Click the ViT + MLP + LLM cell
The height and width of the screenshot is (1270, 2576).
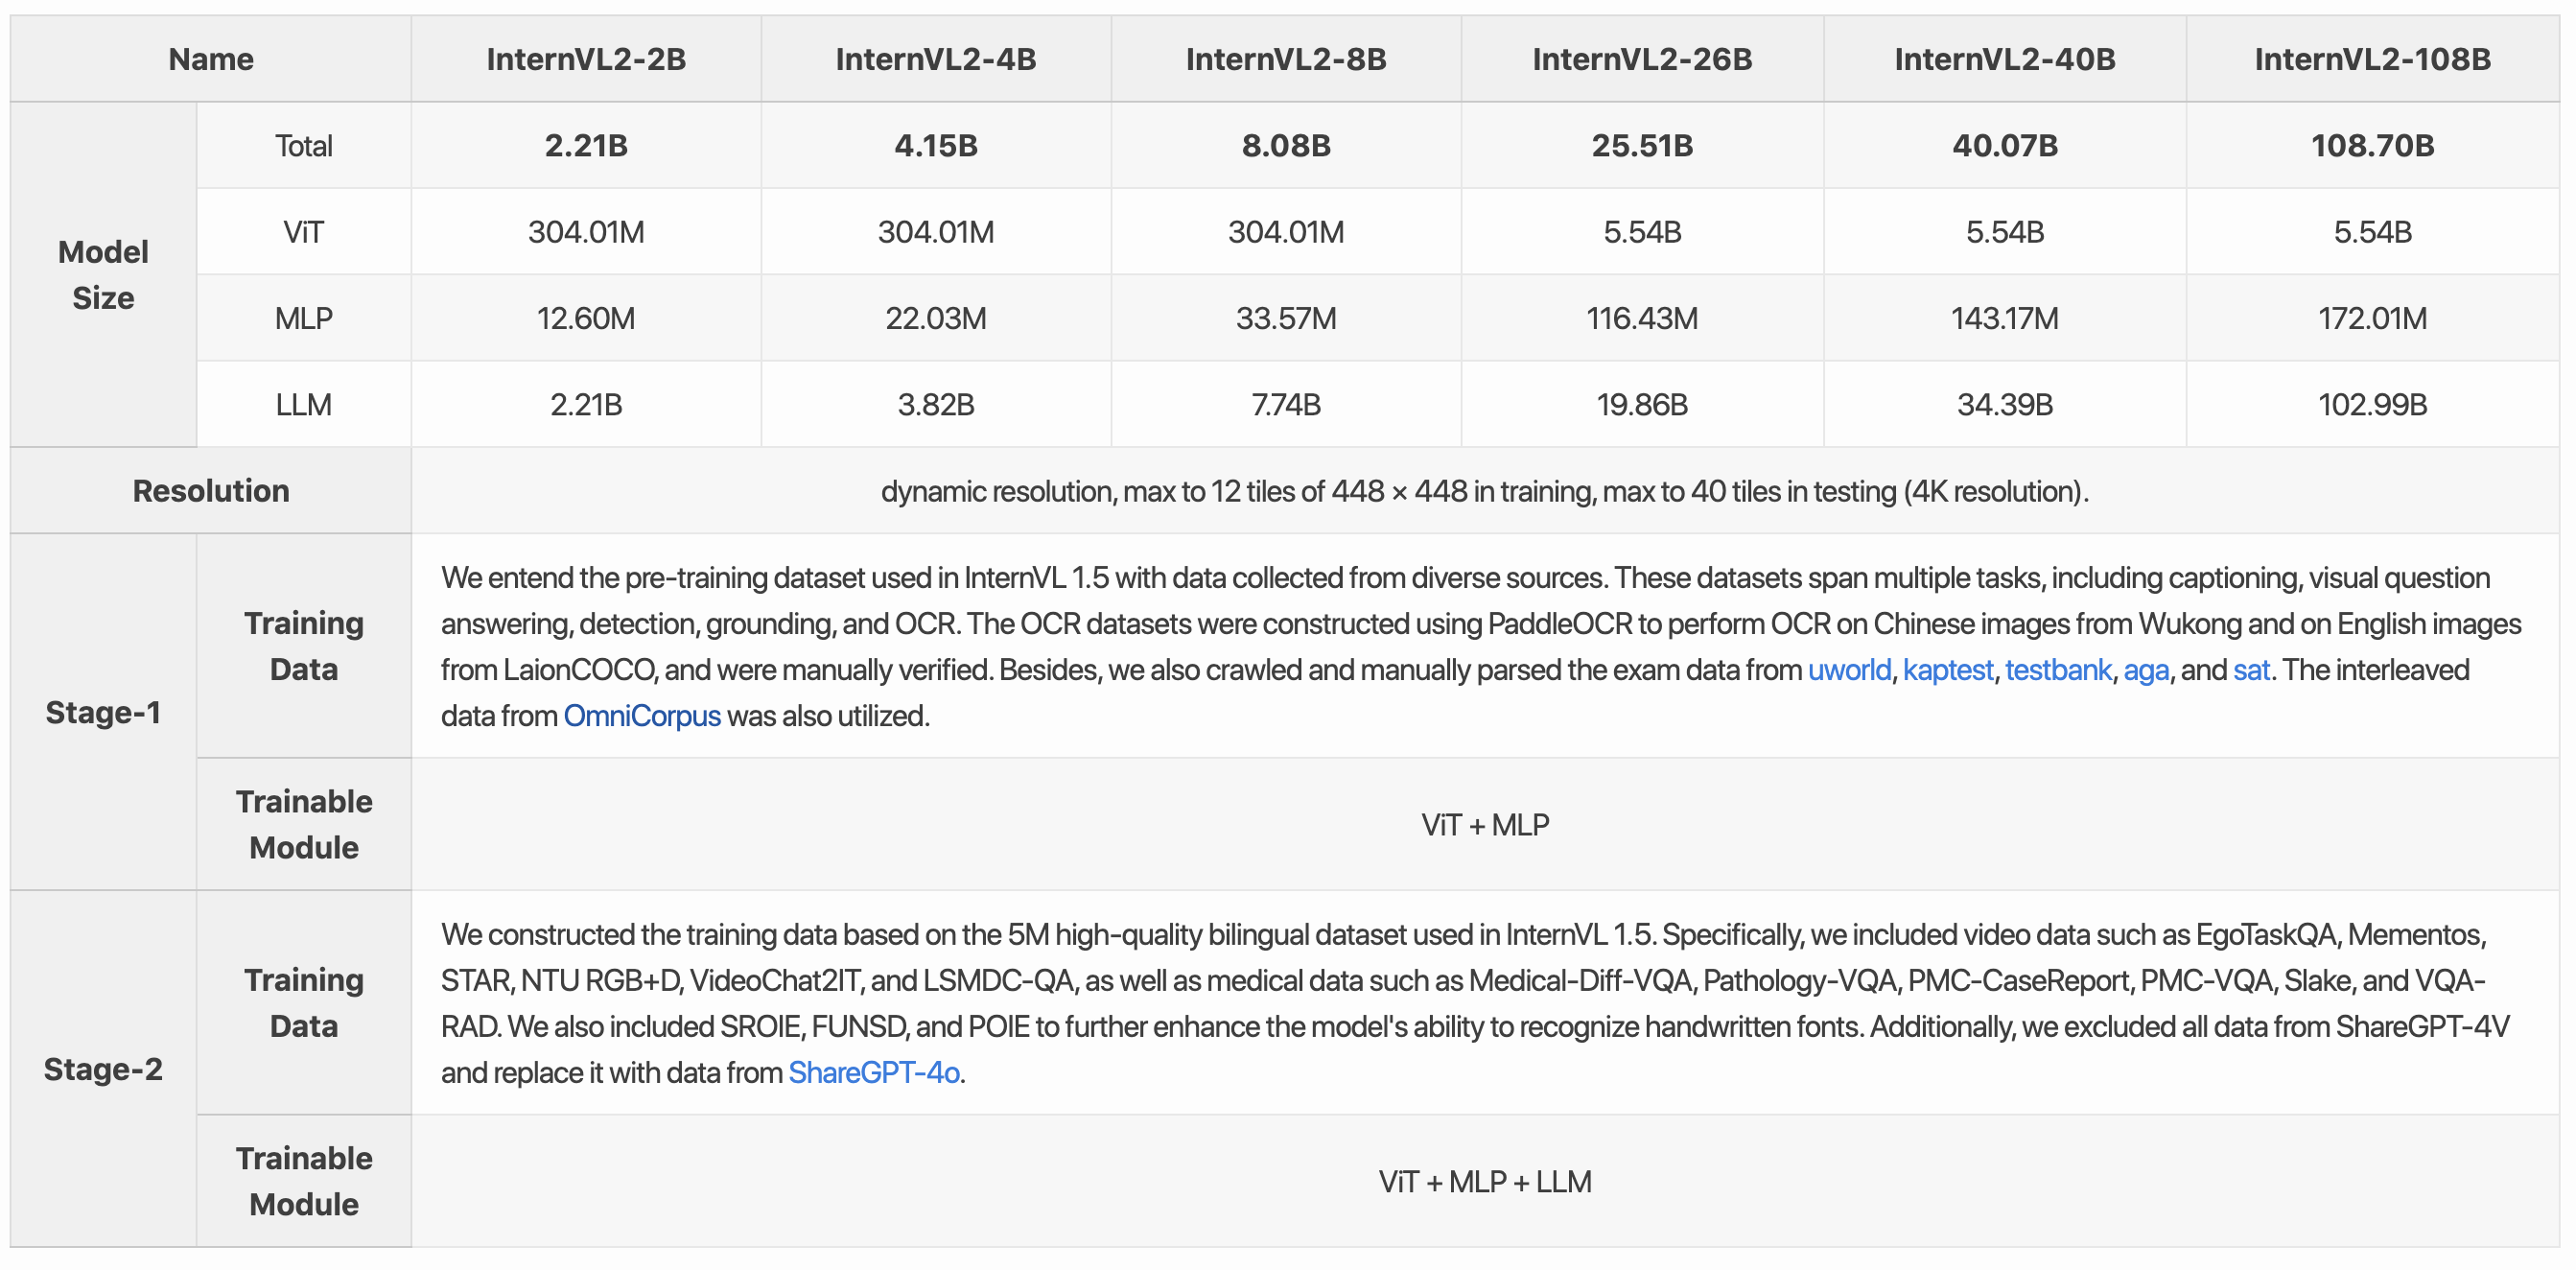[x=1484, y=1182]
